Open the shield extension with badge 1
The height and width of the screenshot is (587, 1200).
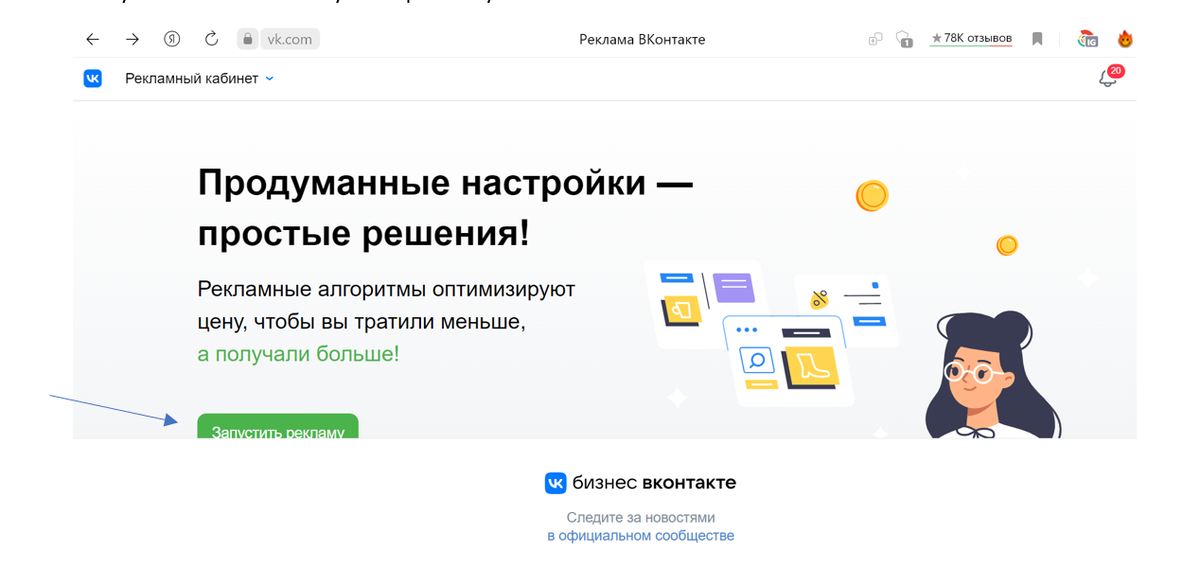point(901,39)
